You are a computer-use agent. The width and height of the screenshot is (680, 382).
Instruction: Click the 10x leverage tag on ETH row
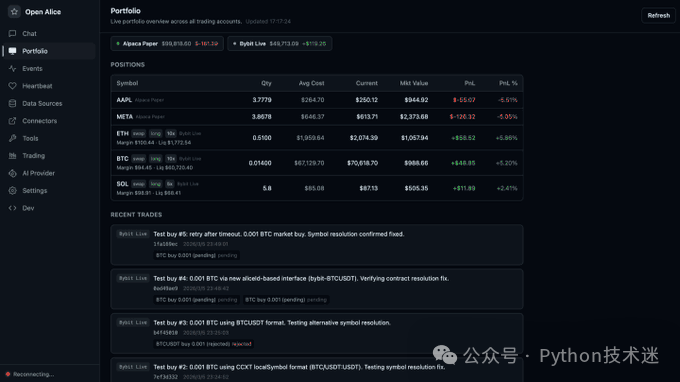(x=171, y=134)
